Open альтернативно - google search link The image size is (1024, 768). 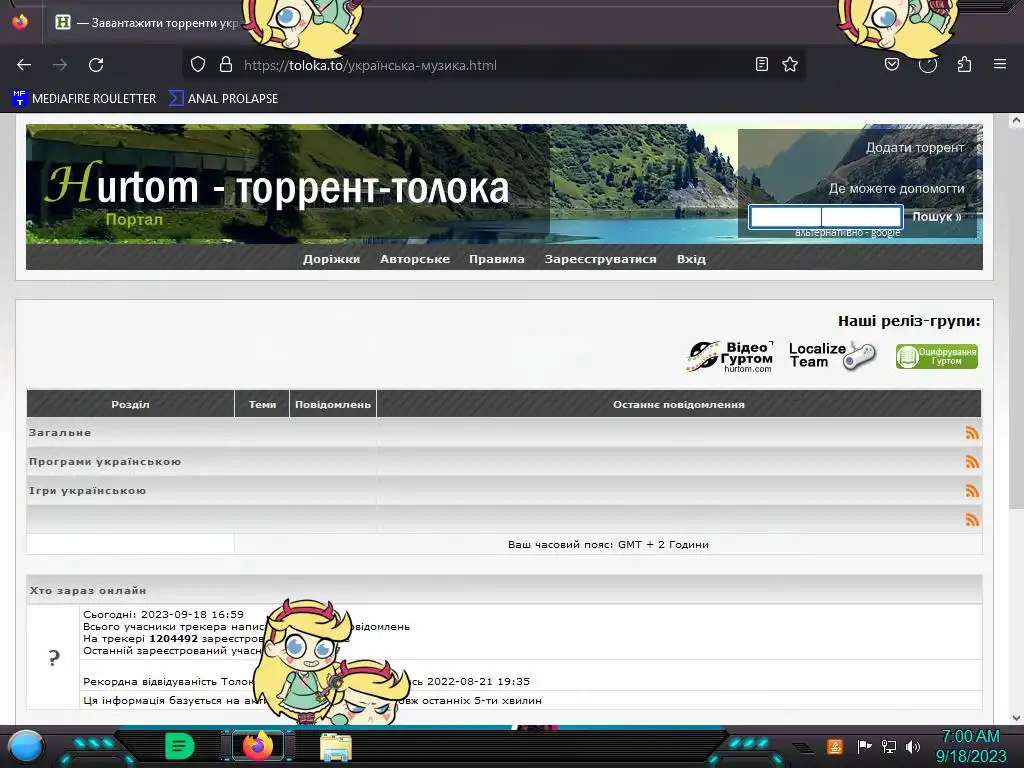tap(848, 232)
